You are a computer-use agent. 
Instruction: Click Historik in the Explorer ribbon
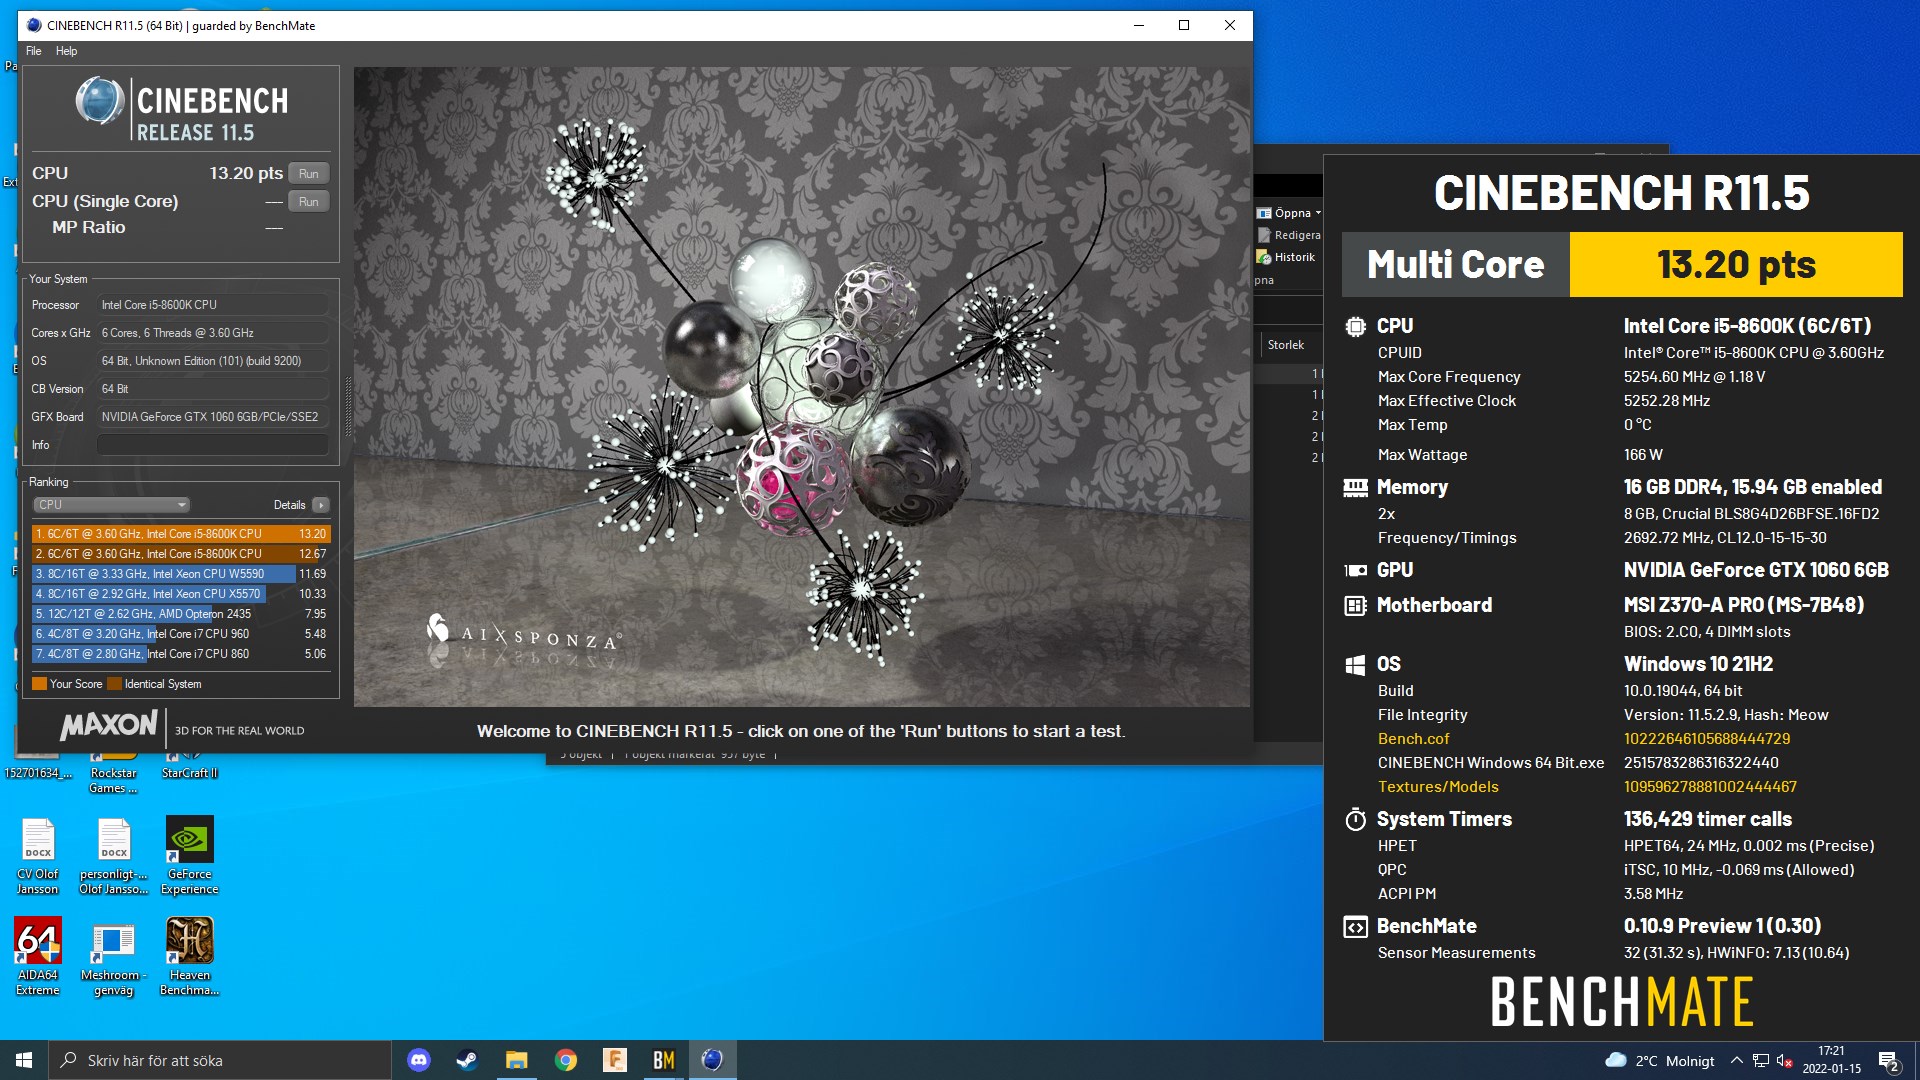click(1287, 257)
